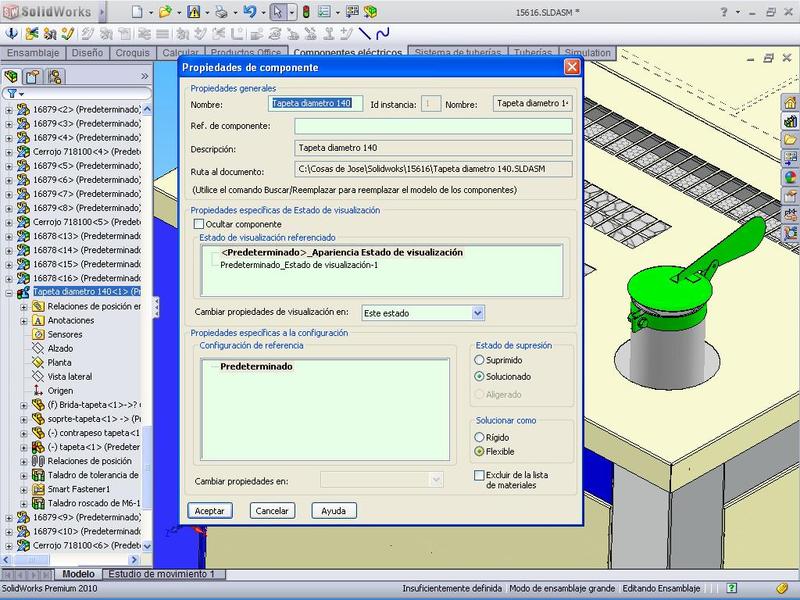Select the Spline curve tool
Screen dimensions: 800x600
coord(383,34)
